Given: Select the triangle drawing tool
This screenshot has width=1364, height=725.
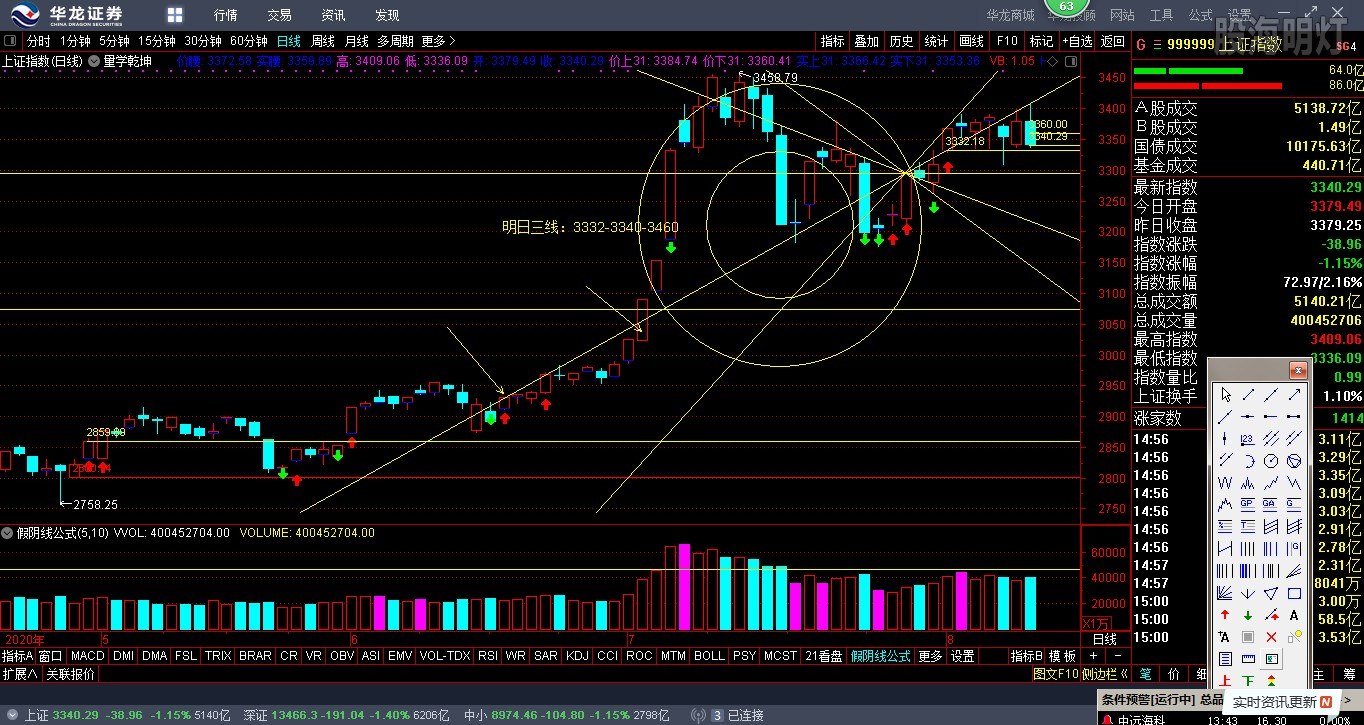Looking at the screenshot, I should point(1271,594).
